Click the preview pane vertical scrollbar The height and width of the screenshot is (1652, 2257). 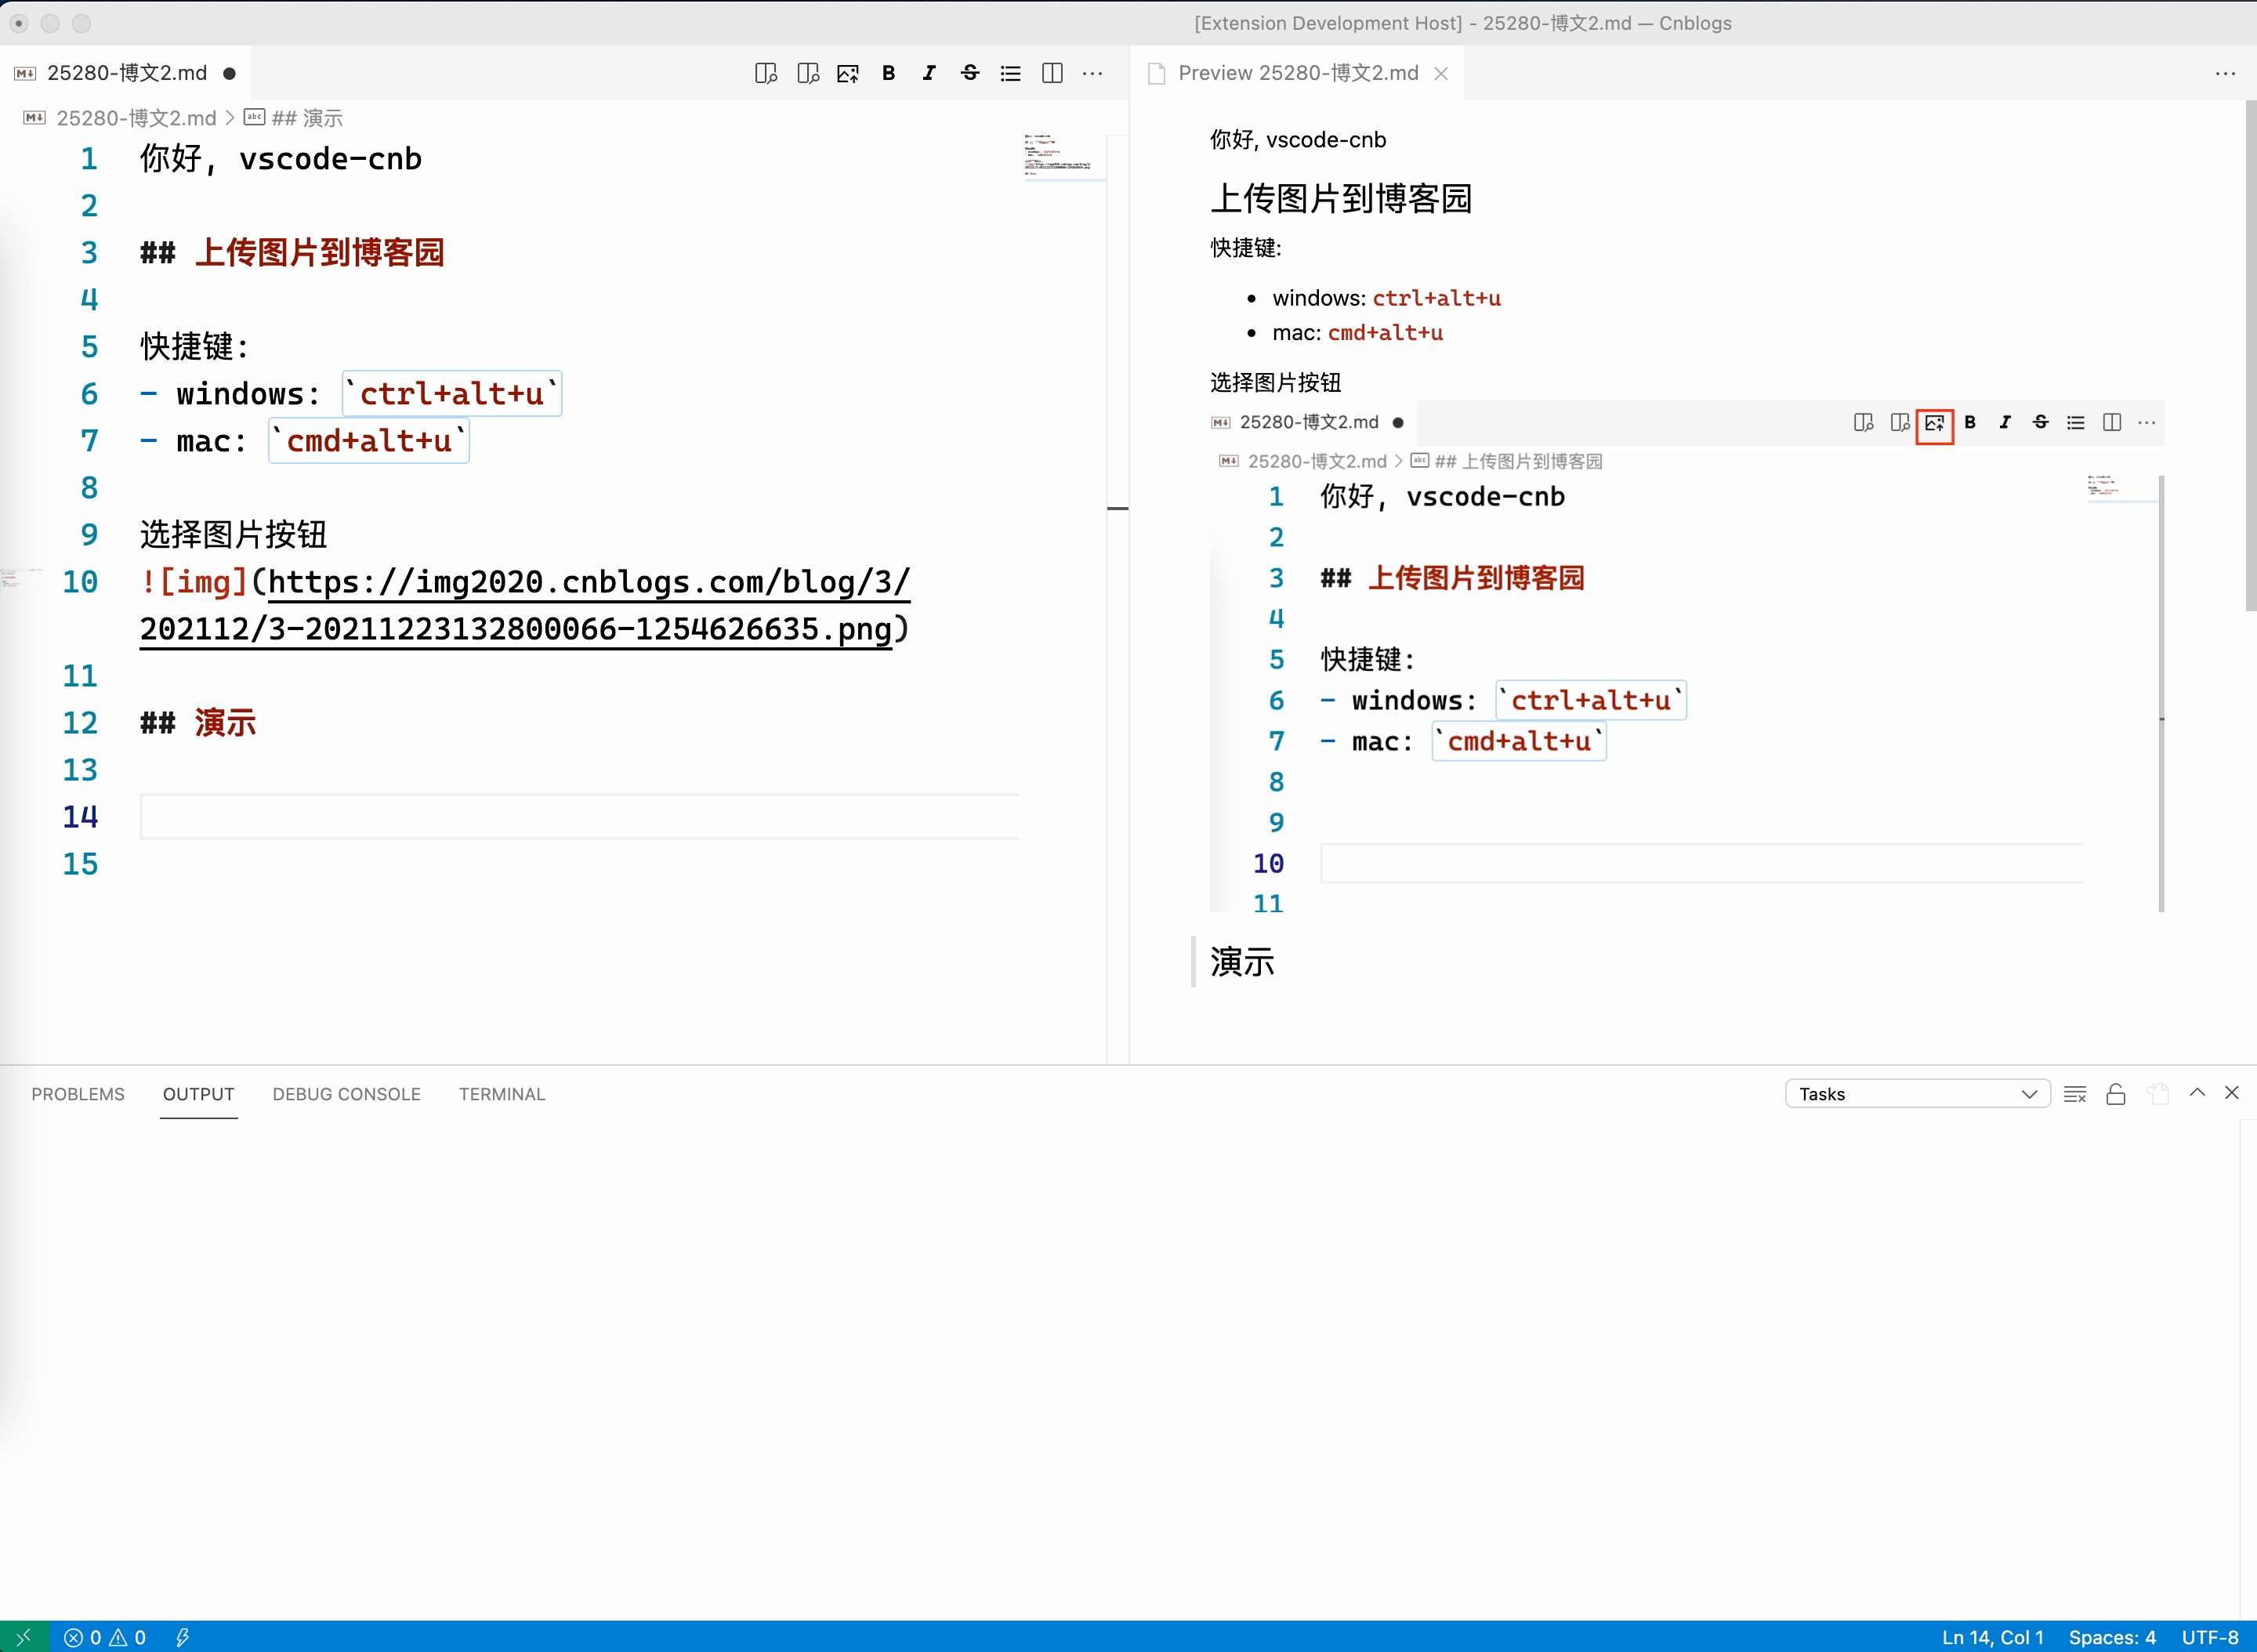(x=2250, y=355)
